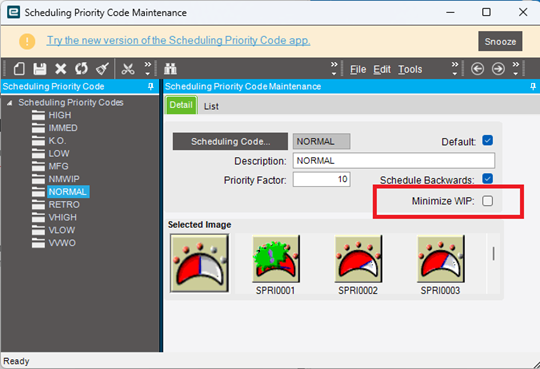Viewport: 540px width, 369px height.
Task: Delete record using the X toolbar icon
Action: [x=61, y=69]
